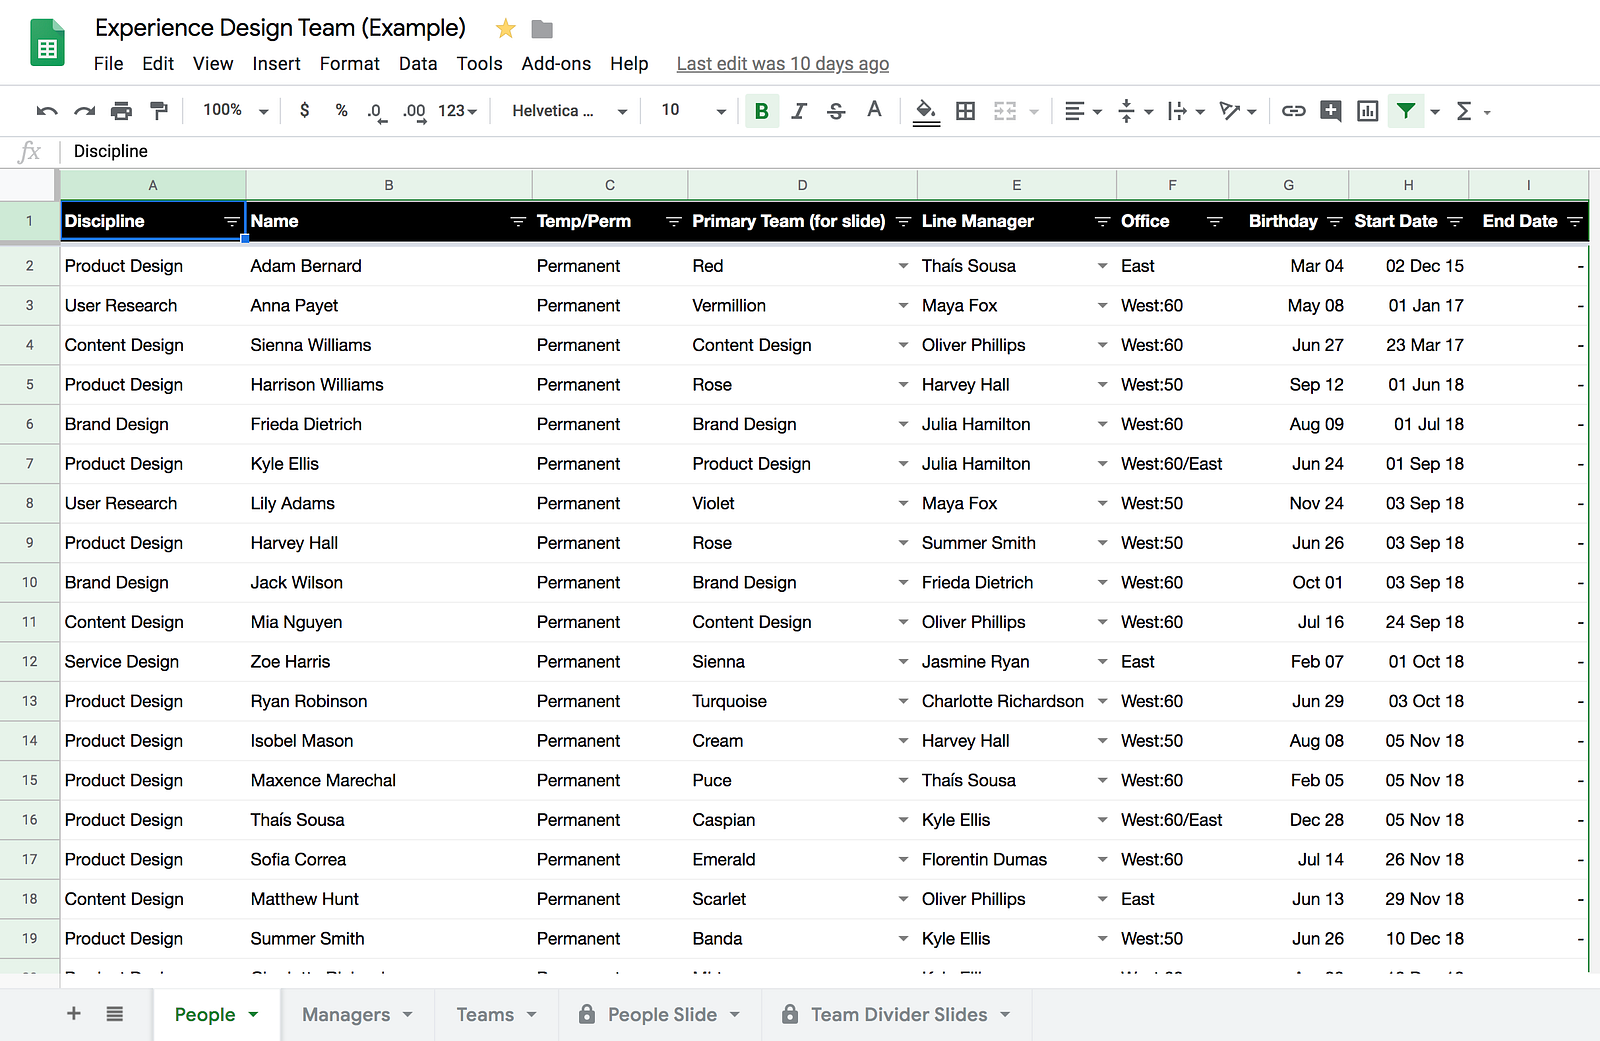Viewport: 1600px width, 1041px height.
Task: Toggle the green filter icon
Action: (1406, 111)
